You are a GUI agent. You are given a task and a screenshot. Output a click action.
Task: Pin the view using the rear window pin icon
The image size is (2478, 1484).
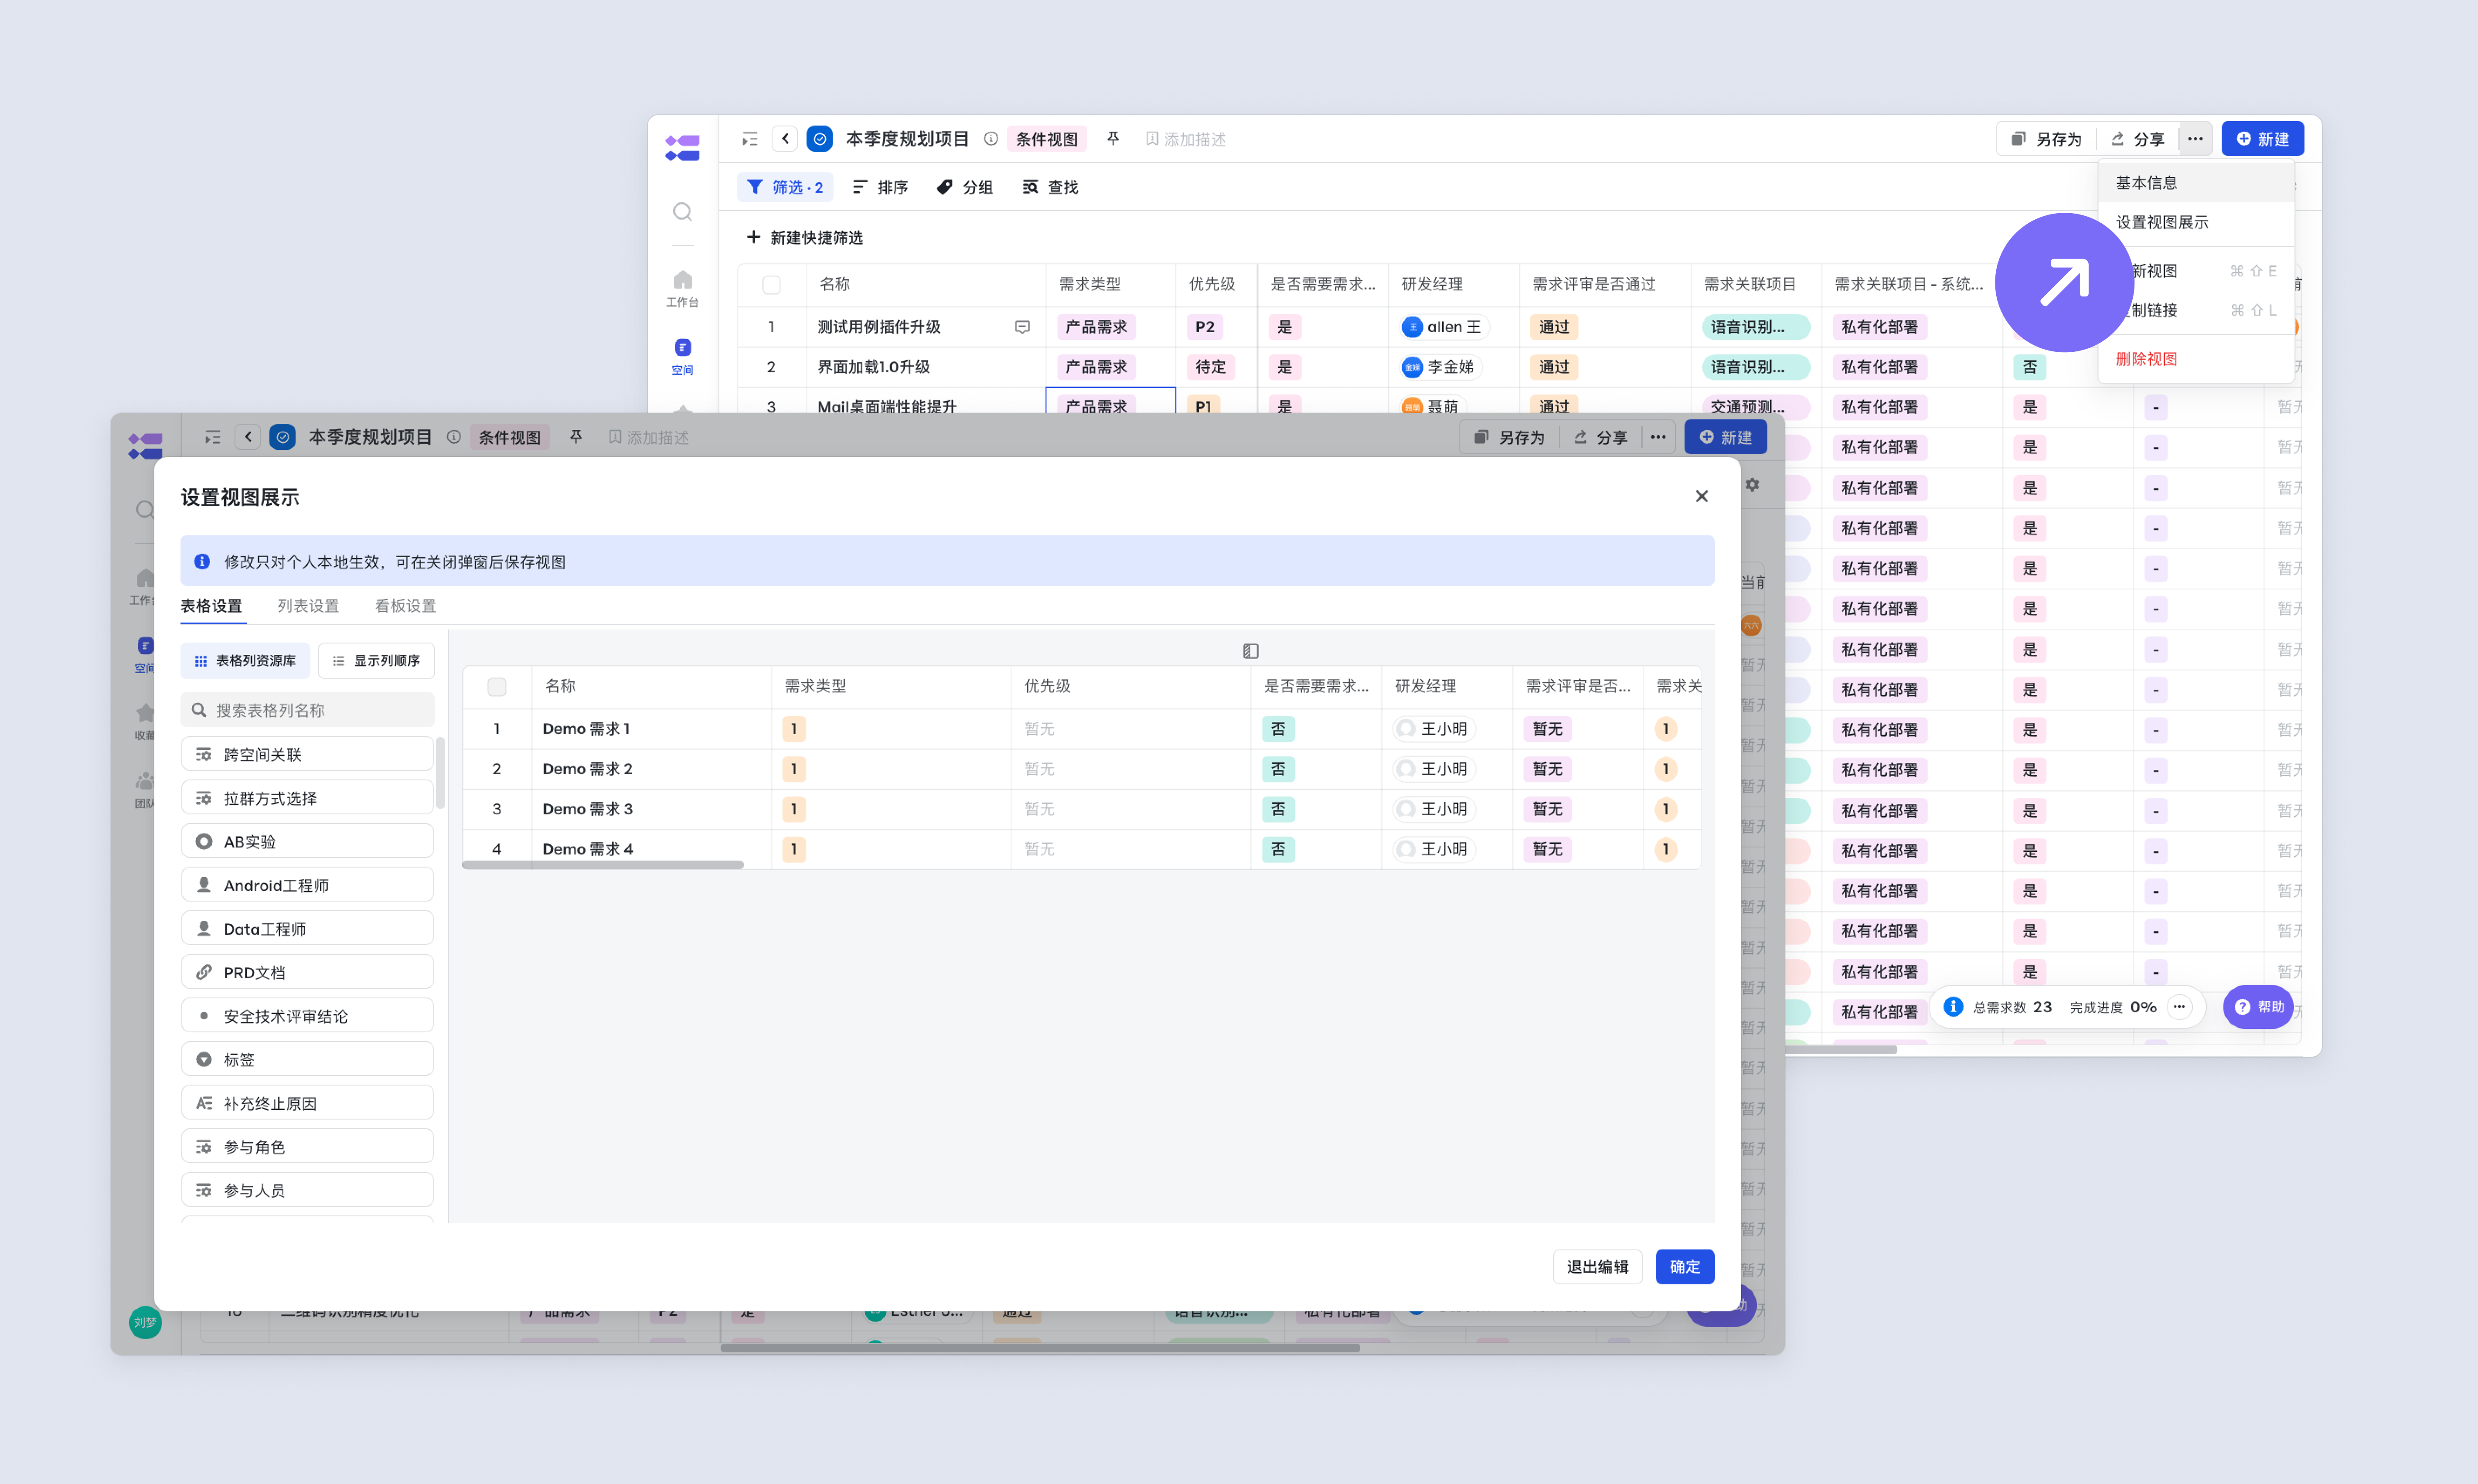(1113, 139)
